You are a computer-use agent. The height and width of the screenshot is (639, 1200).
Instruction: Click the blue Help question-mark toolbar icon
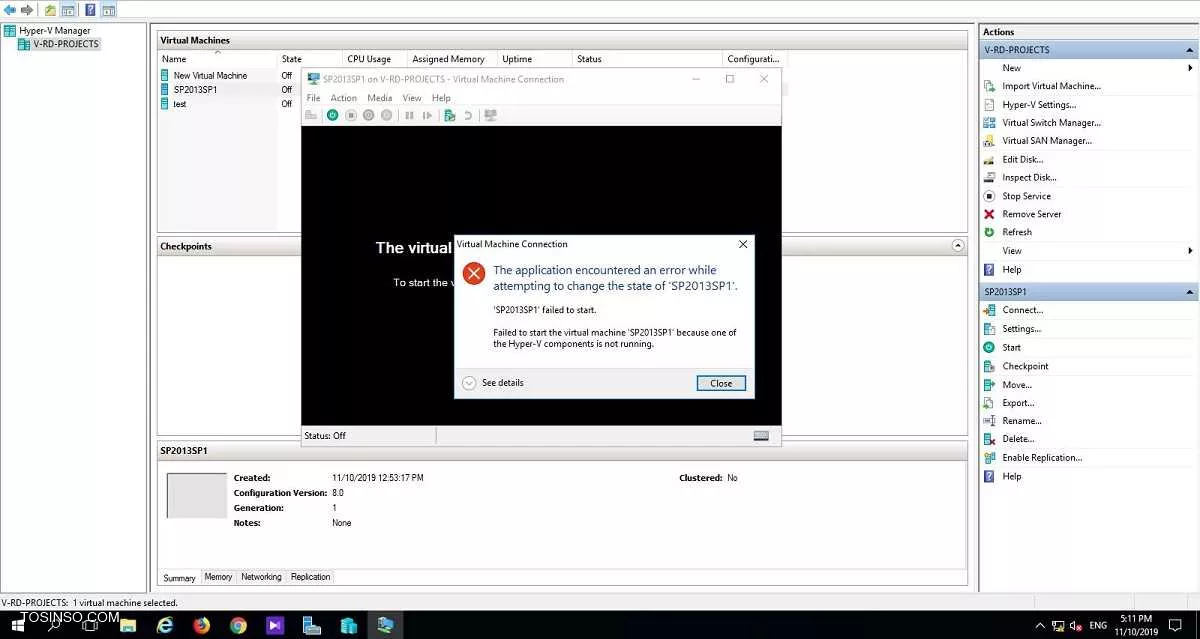coord(90,10)
